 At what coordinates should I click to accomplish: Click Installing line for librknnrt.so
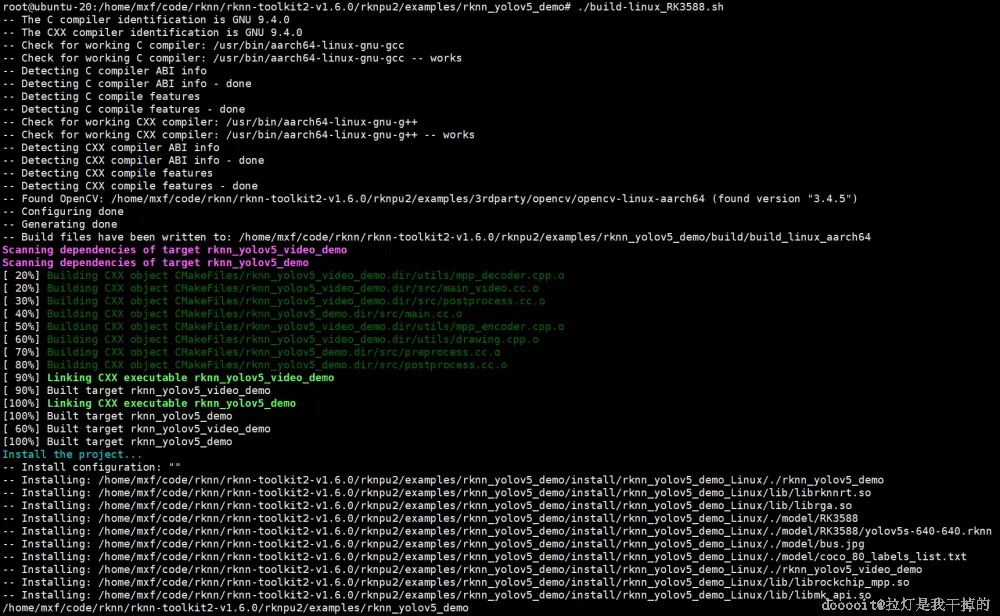click(x=437, y=492)
